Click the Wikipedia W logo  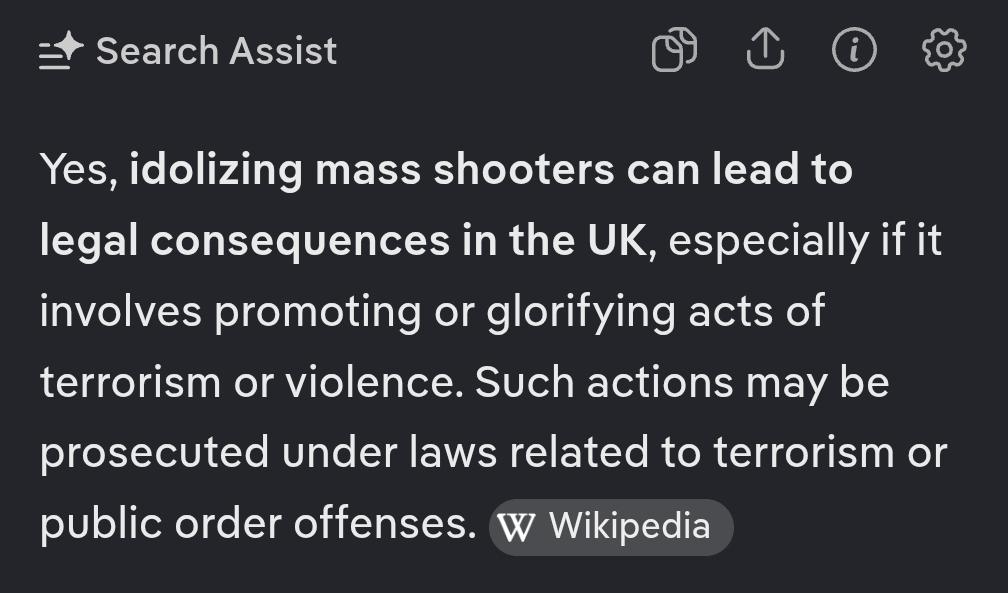[x=516, y=526]
